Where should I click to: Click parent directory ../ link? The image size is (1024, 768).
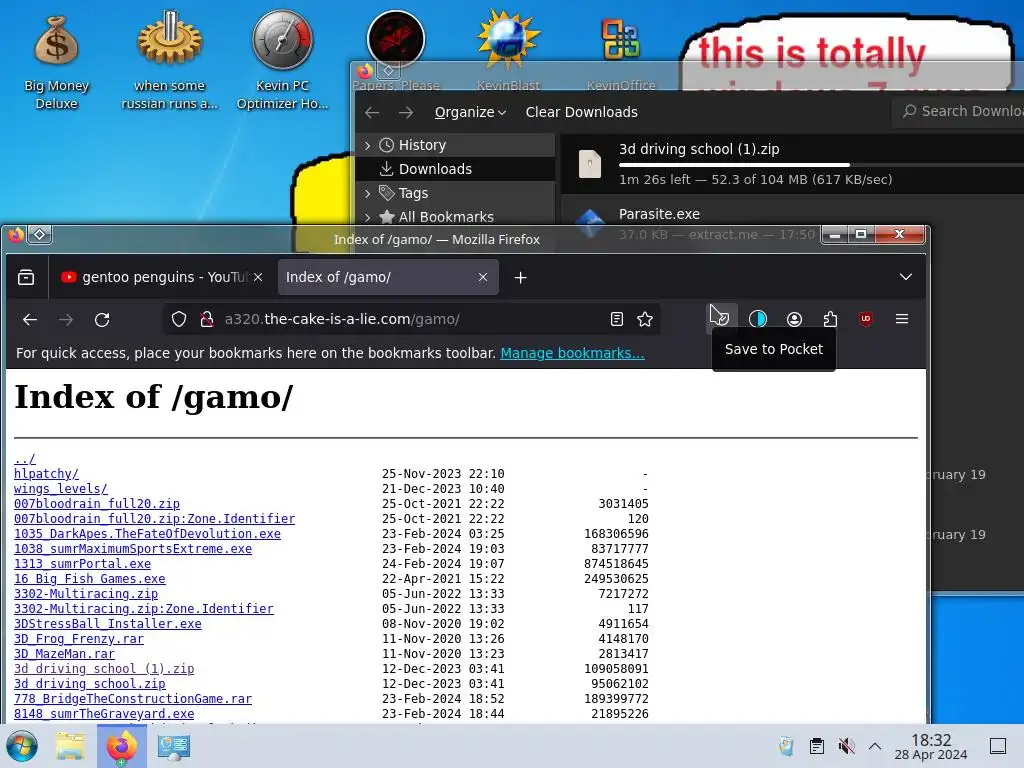pyautogui.click(x=25, y=458)
